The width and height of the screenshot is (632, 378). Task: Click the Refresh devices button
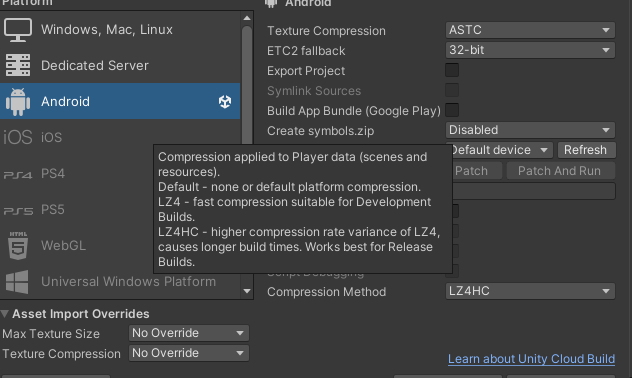tap(586, 150)
